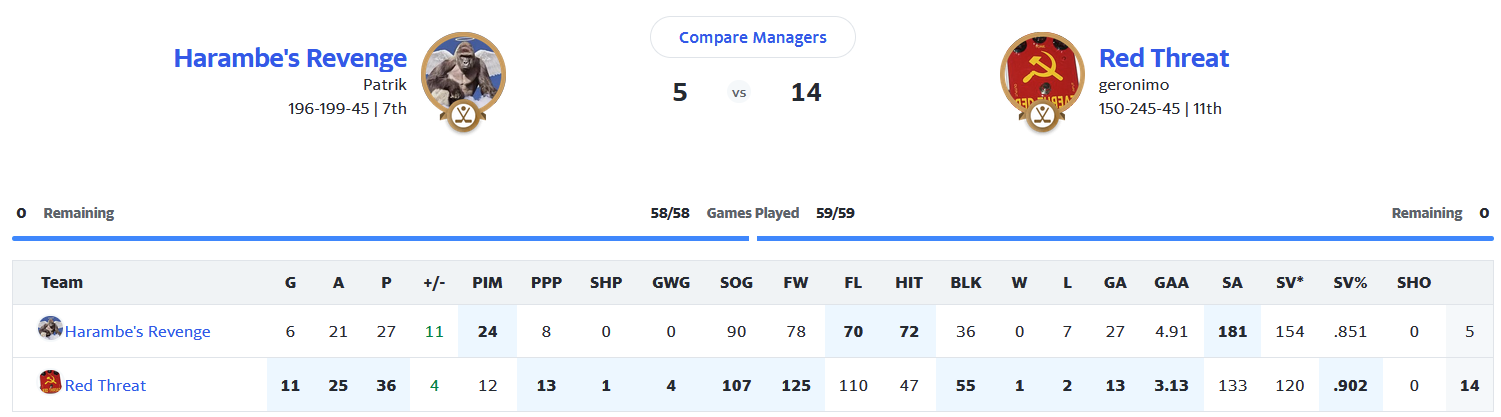Open Red Threat team heading link
1501x417 pixels.
(x=1163, y=58)
